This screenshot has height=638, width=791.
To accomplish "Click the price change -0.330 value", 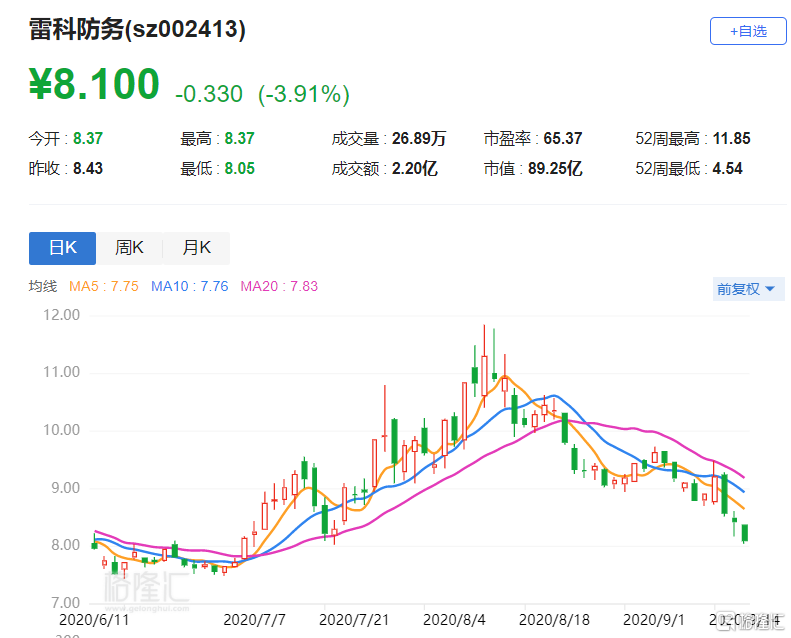I will click(x=209, y=94).
